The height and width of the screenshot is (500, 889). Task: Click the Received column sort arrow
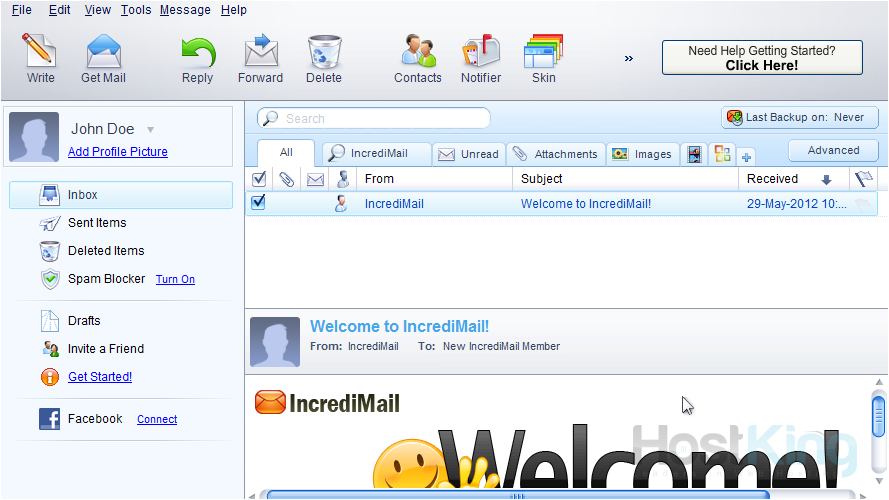(x=826, y=180)
